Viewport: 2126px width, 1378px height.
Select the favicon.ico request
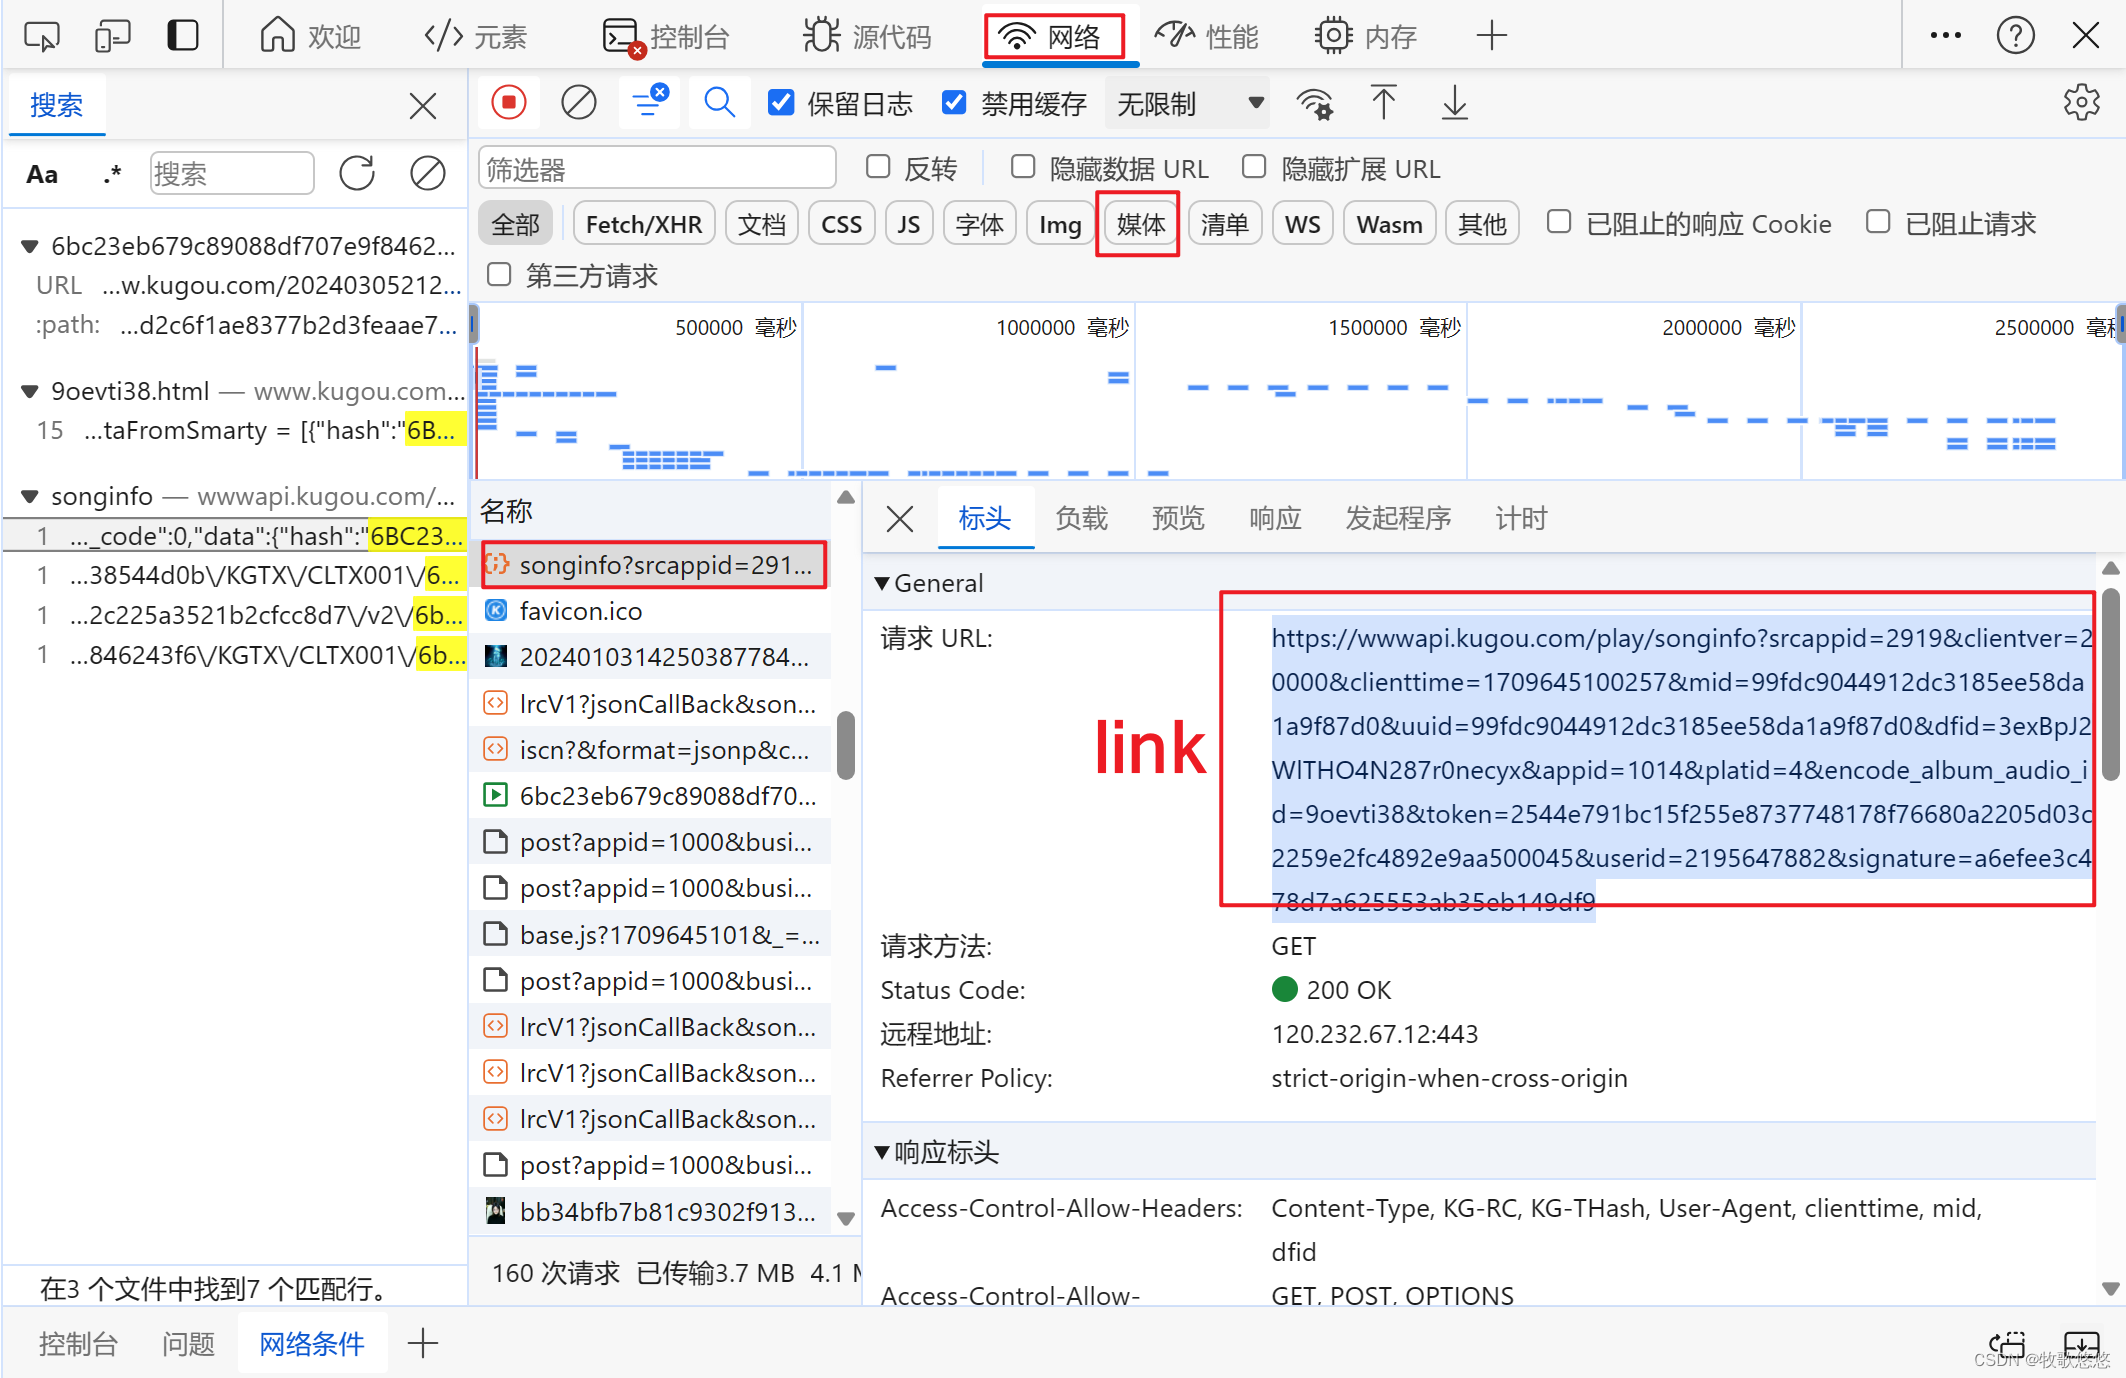pos(650,611)
